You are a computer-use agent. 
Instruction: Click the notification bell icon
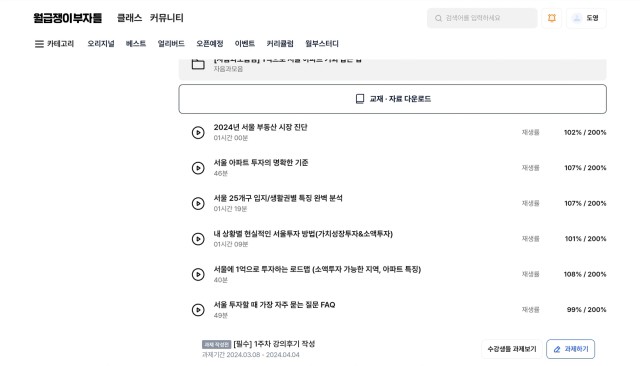(x=551, y=18)
